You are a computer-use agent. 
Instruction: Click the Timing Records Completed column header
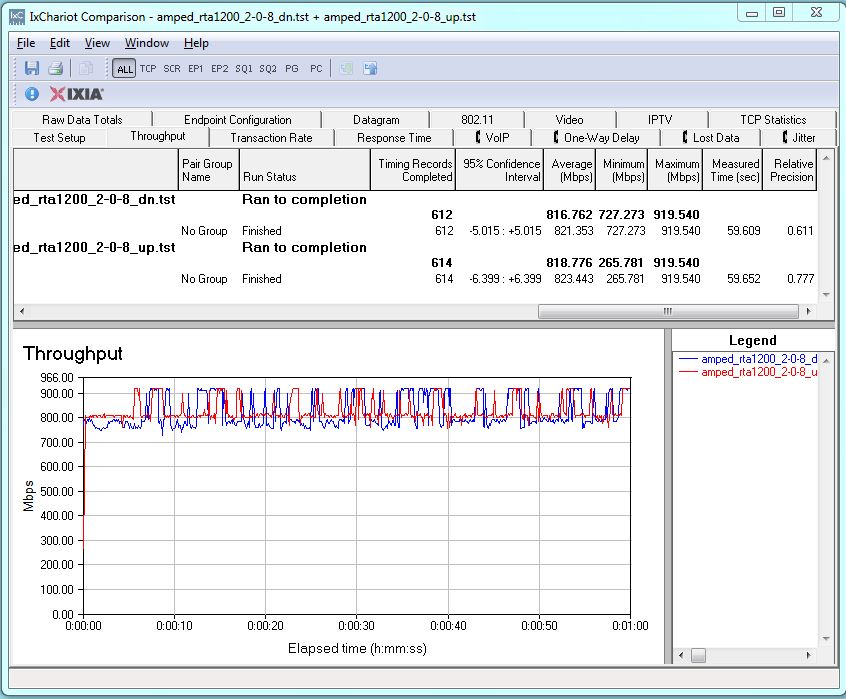pos(413,170)
